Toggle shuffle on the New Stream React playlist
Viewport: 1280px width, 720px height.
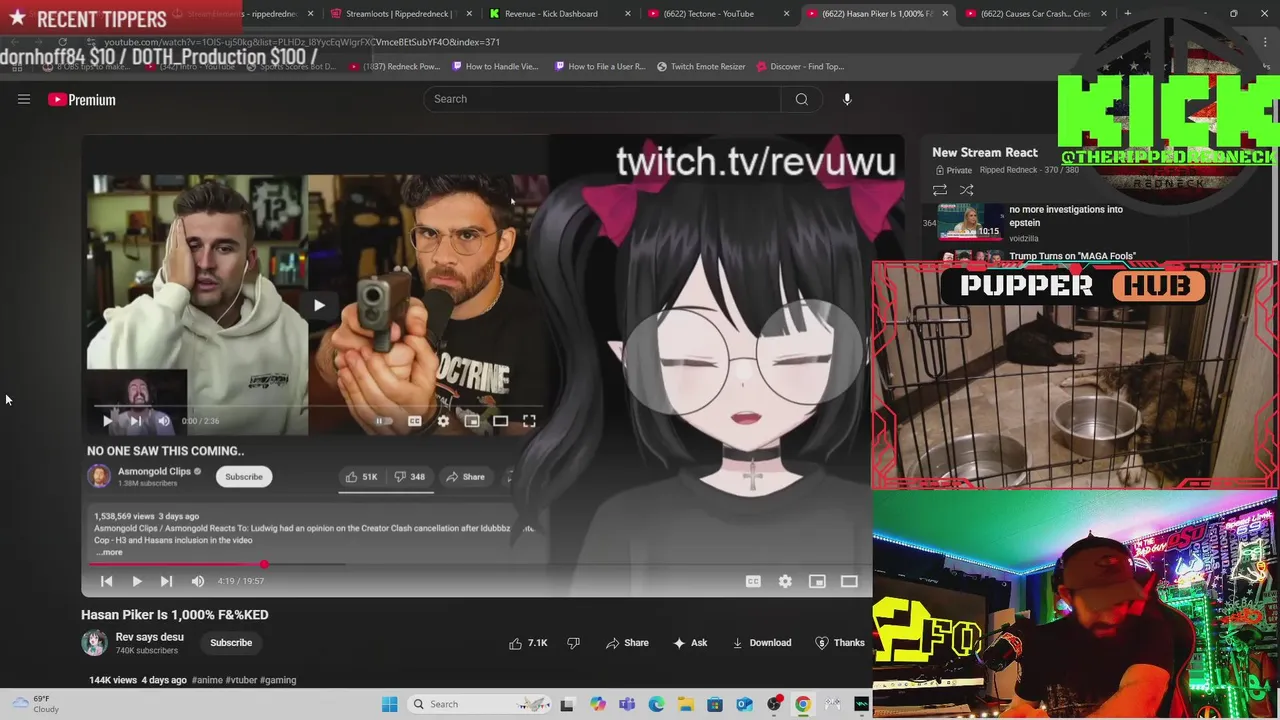(966, 190)
